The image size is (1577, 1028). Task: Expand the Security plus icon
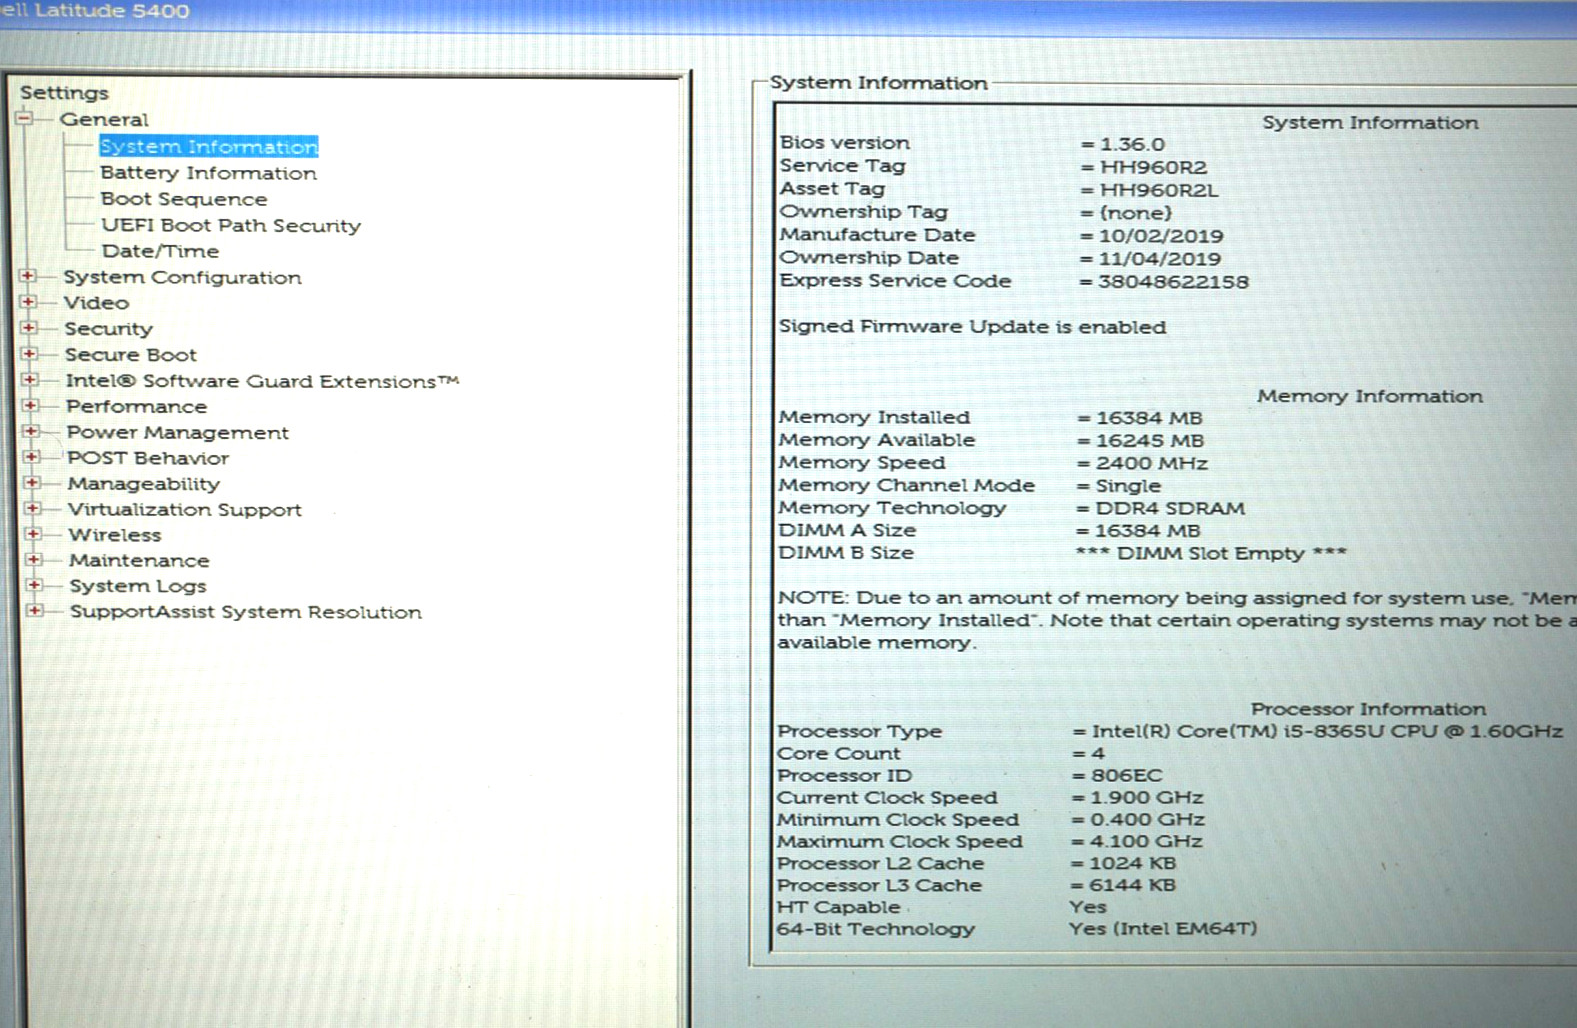[29, 328]
